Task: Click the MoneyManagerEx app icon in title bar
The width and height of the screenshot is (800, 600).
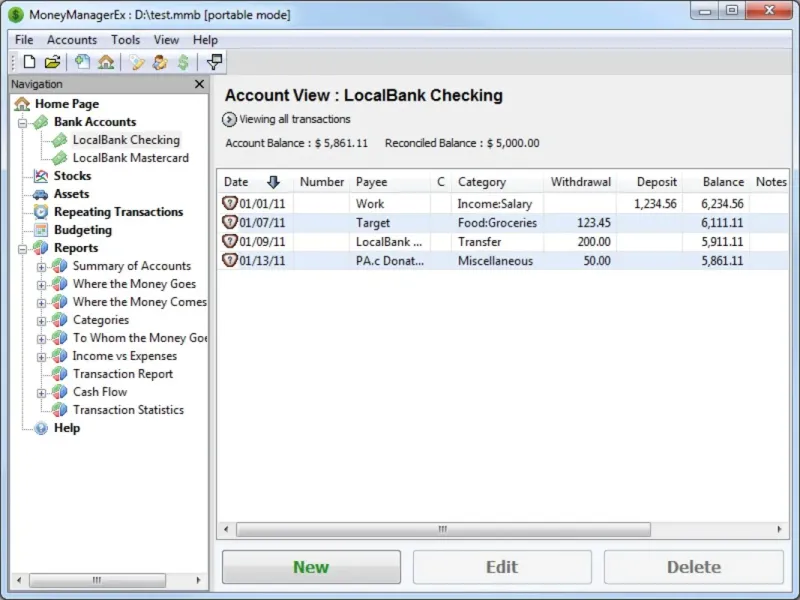Action: tap(16, 14)
